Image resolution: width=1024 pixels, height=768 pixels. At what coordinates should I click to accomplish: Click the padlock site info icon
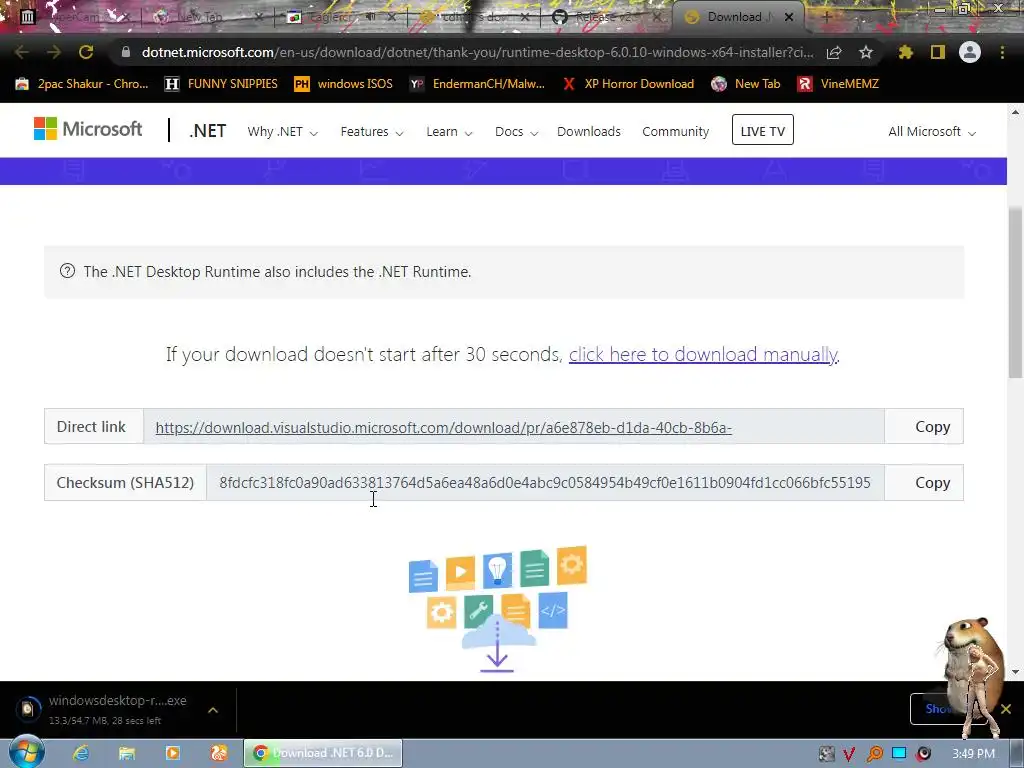(x=126, y=52)
